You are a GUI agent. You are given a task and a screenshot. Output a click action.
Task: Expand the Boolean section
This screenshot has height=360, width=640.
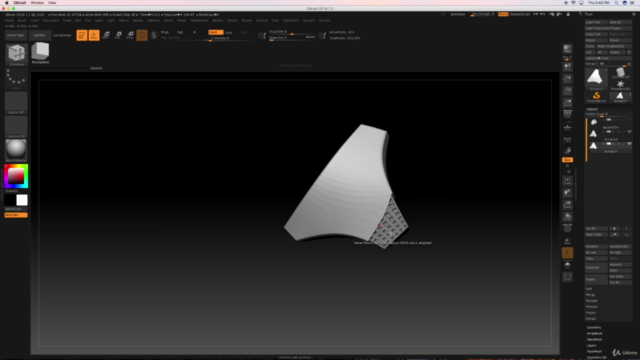[x=591, y=301]
